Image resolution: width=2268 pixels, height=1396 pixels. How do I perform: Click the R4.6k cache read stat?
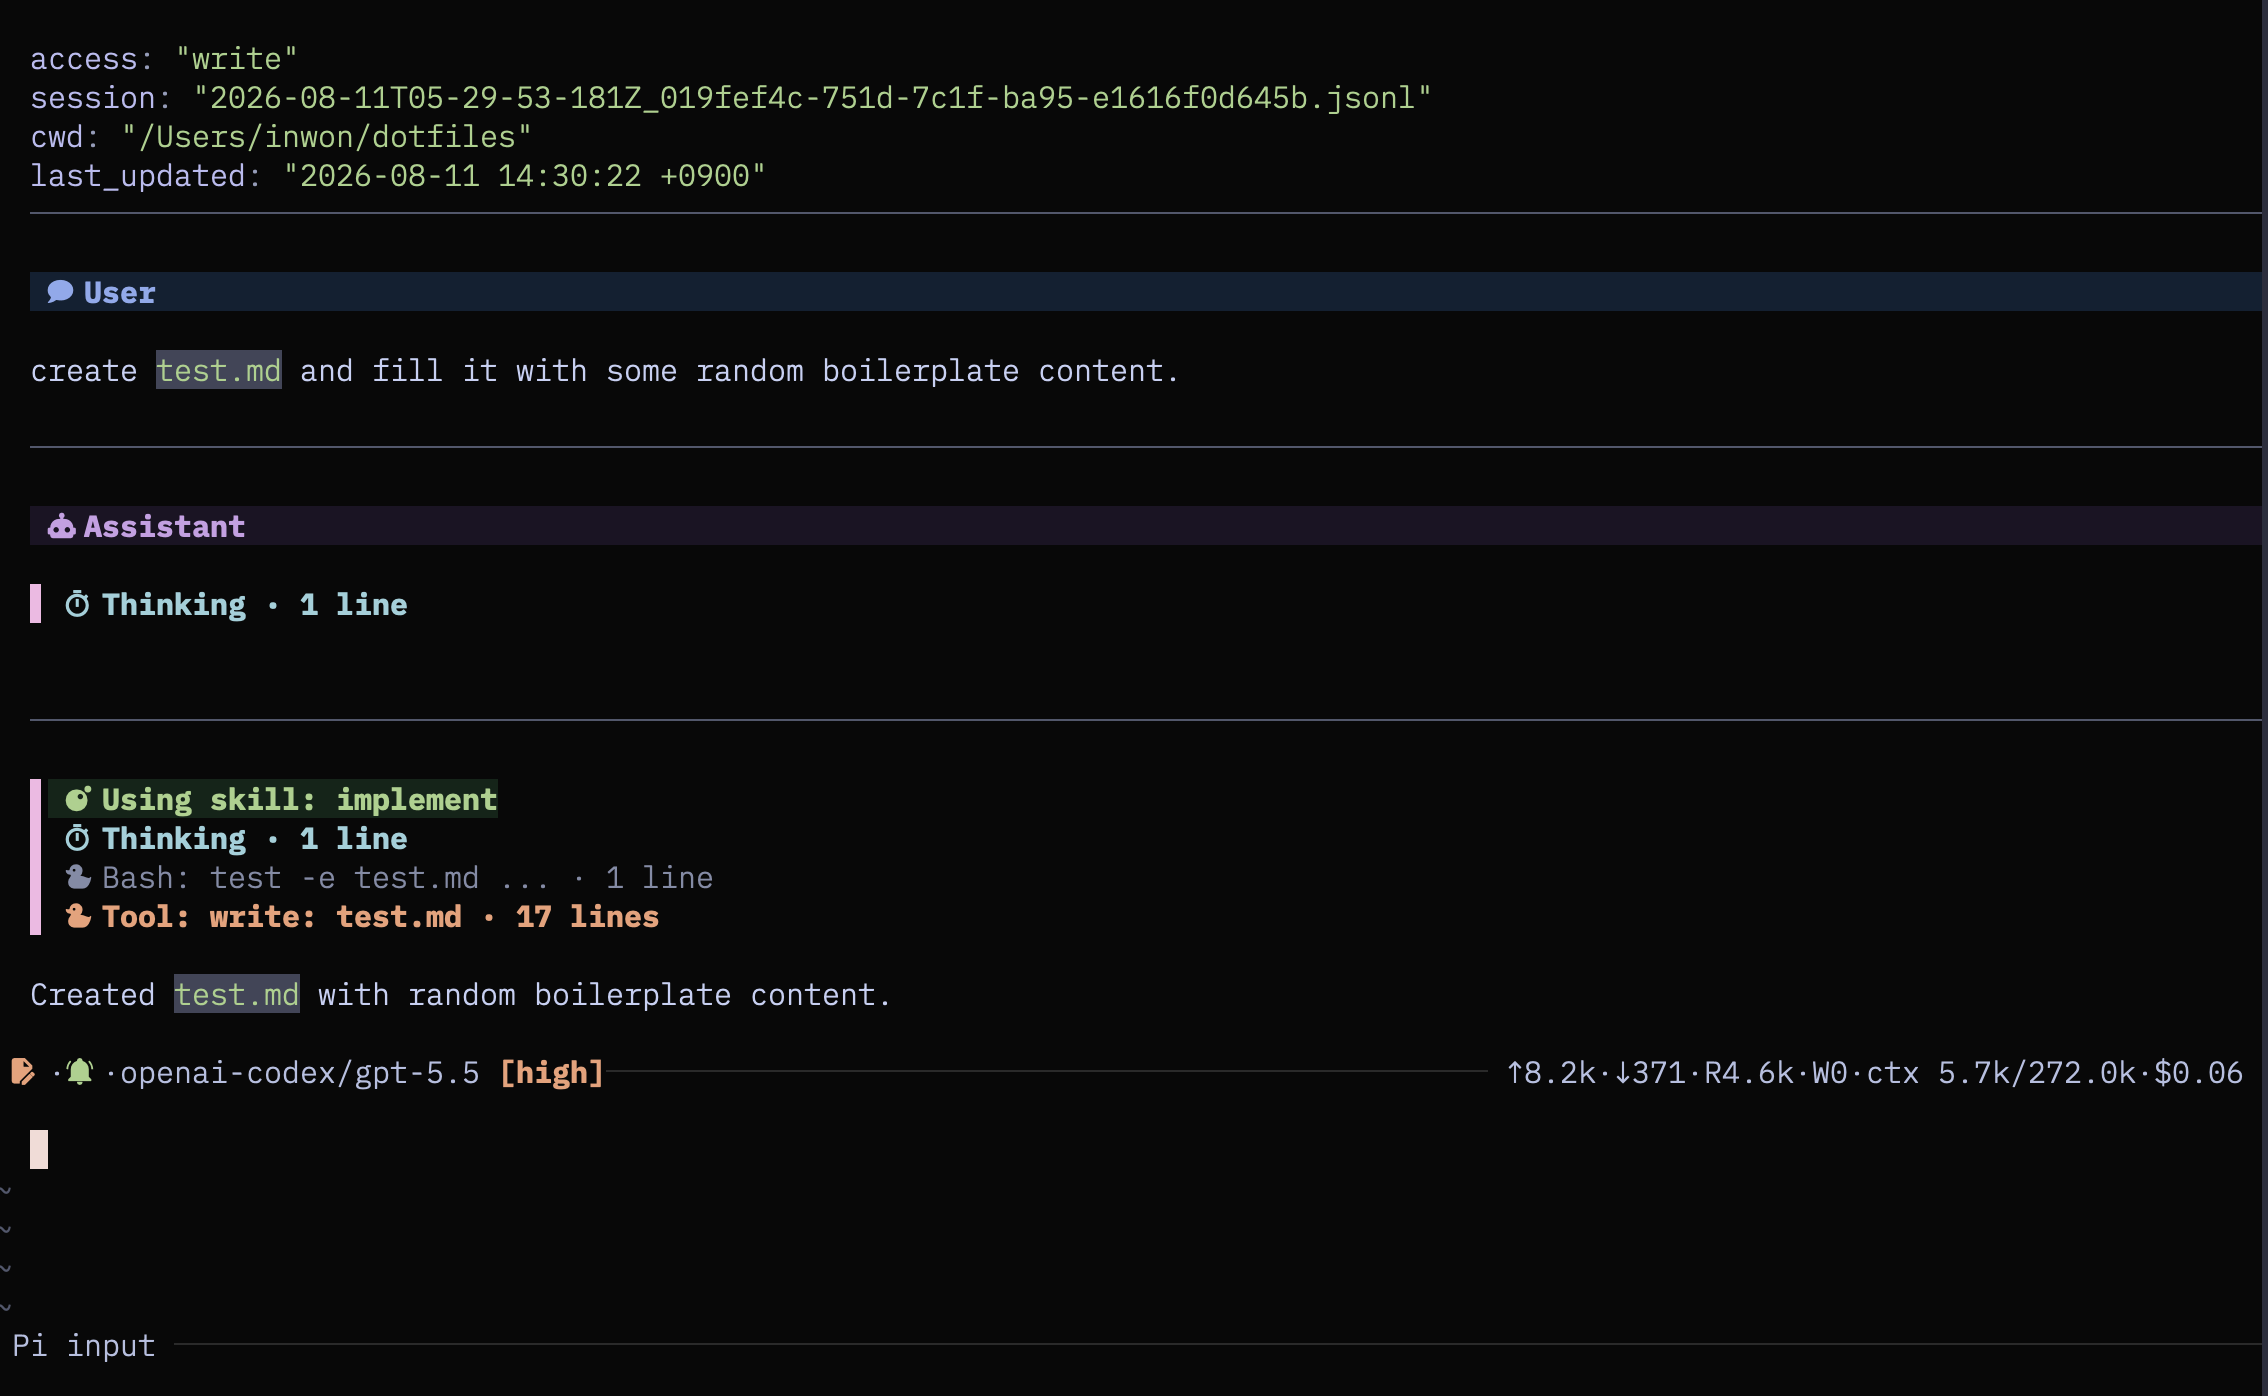(x=1749, y=1072)
